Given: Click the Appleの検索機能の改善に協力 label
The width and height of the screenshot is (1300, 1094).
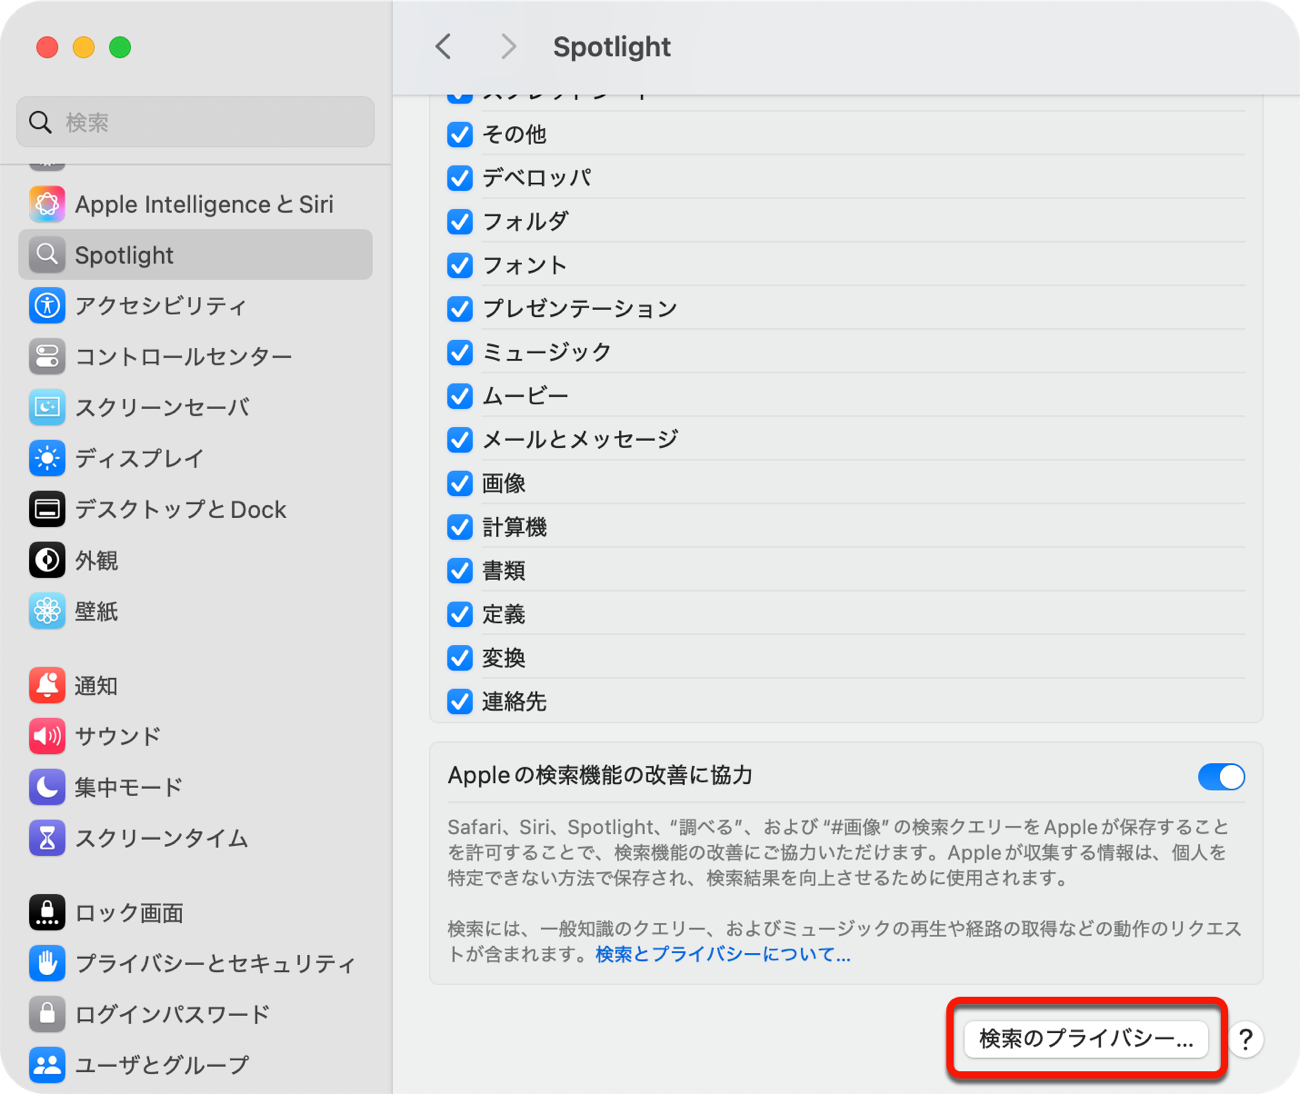Looking at the screenshot, I should pos(600,776).
